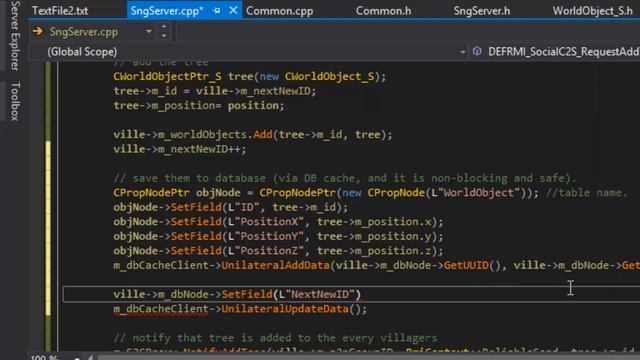
Task: Click the 'Add' method on m_worldObjects line
Action: pos(262,134)
